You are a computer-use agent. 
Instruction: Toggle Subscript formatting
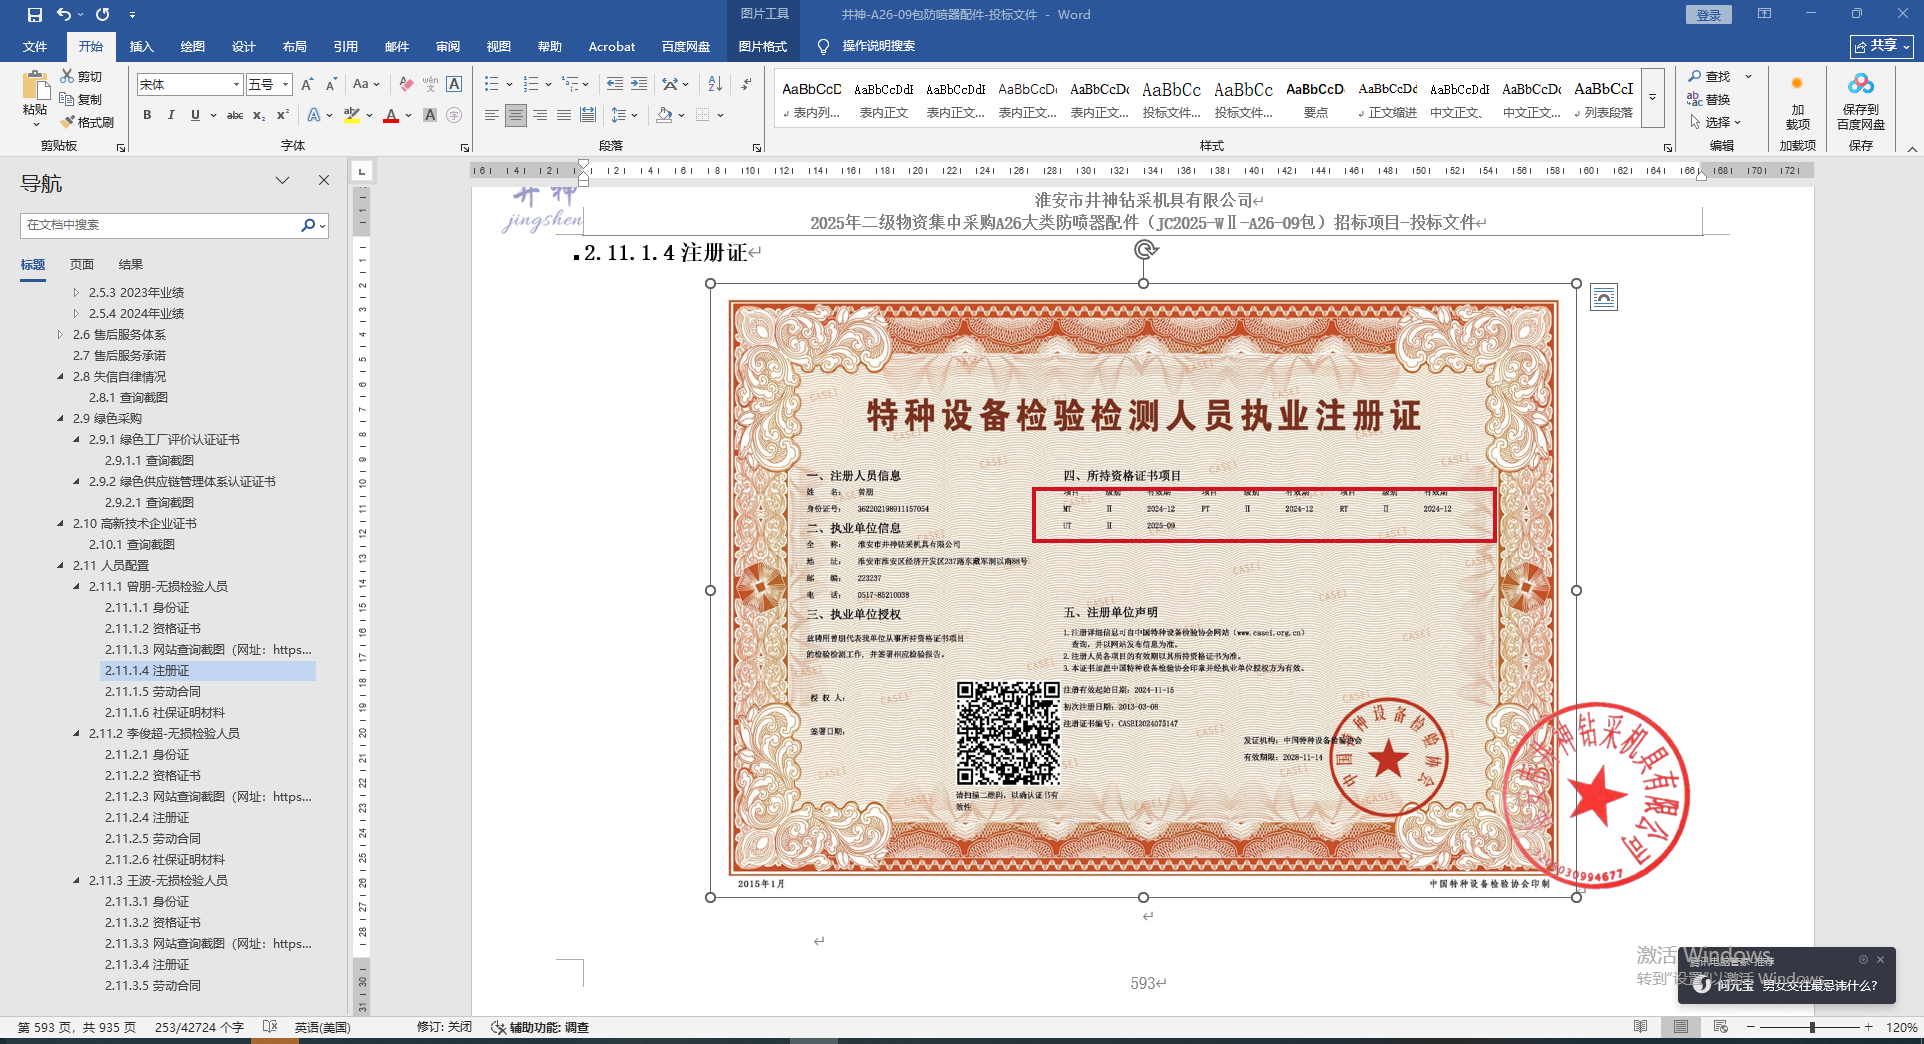[x=259, y=115]
